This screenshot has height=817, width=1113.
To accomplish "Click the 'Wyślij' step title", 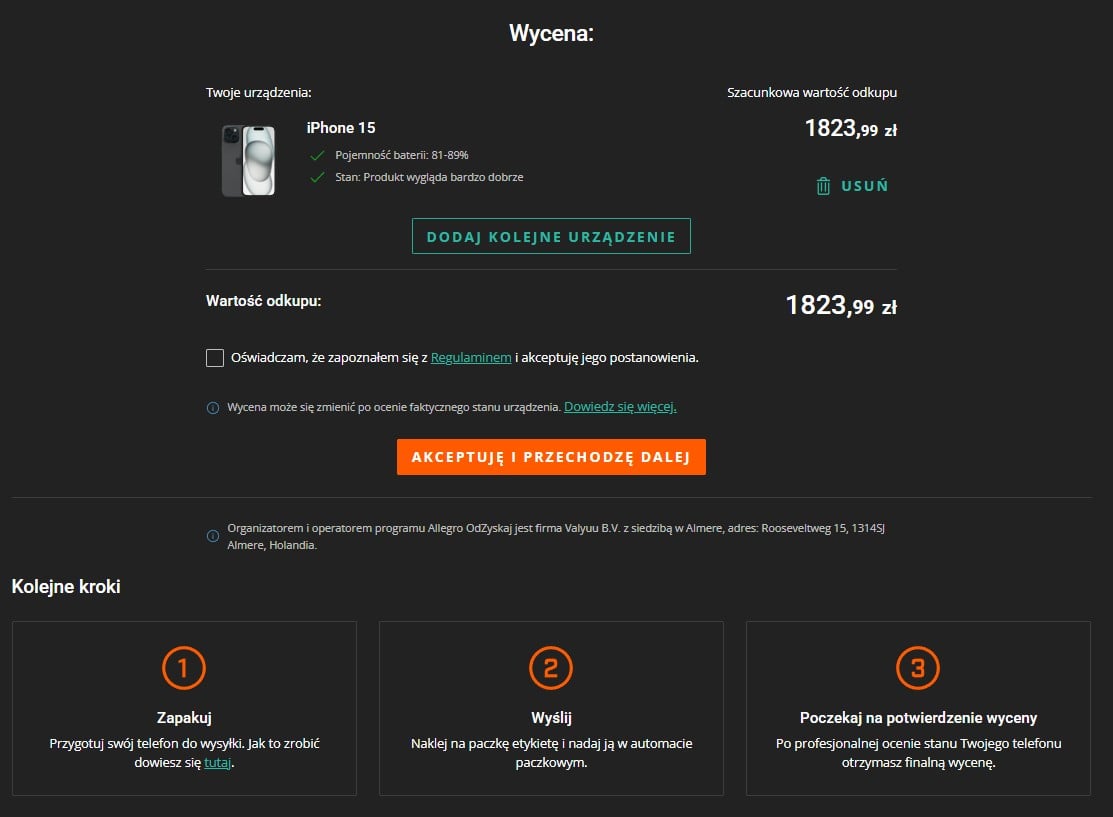I will click(551, 718).
